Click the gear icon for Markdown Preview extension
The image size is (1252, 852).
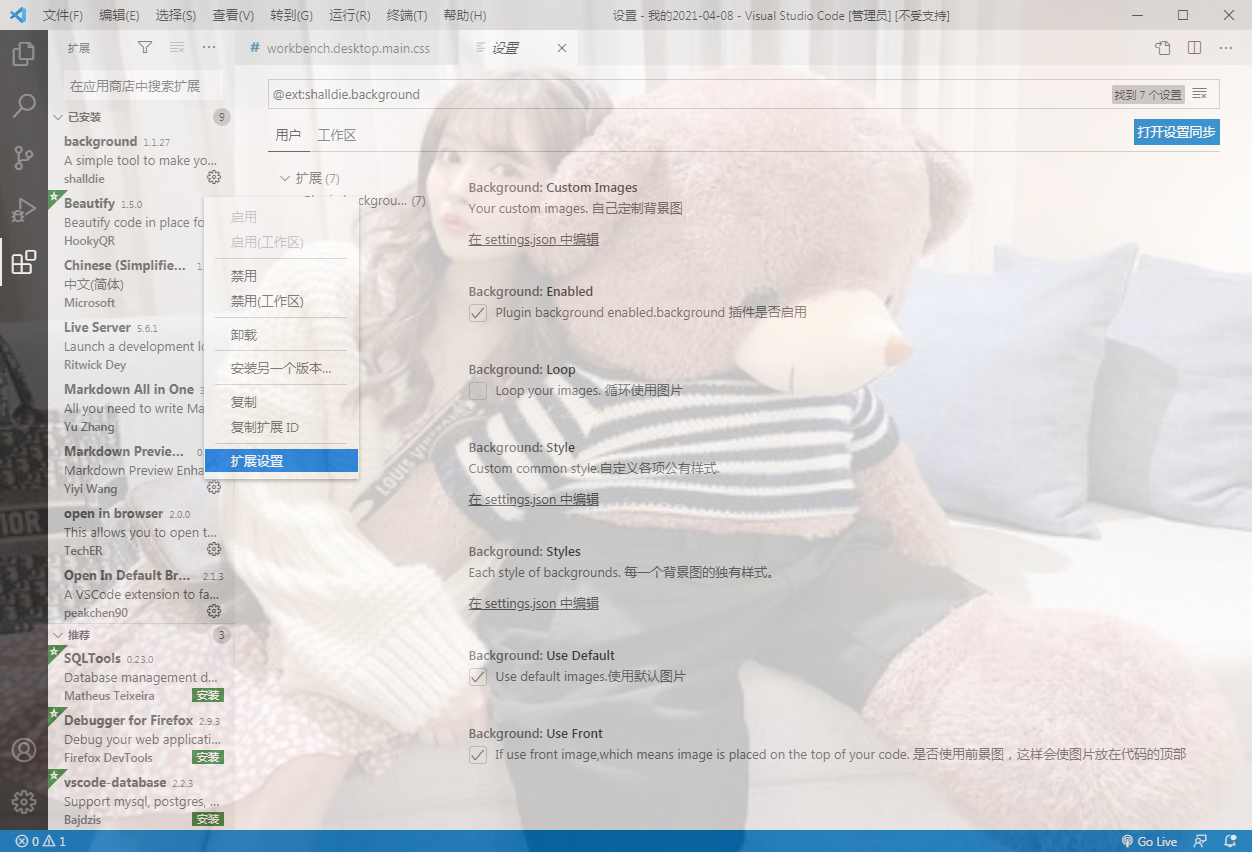tap(214, 488)
